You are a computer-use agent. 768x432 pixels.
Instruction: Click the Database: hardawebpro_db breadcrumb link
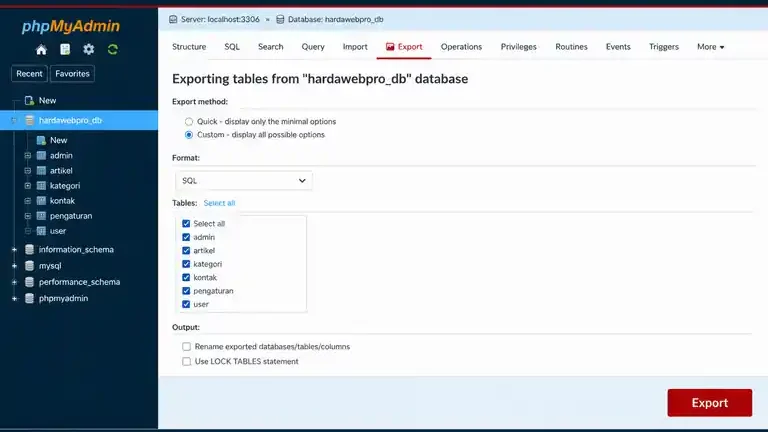click(x=336, y=20)
